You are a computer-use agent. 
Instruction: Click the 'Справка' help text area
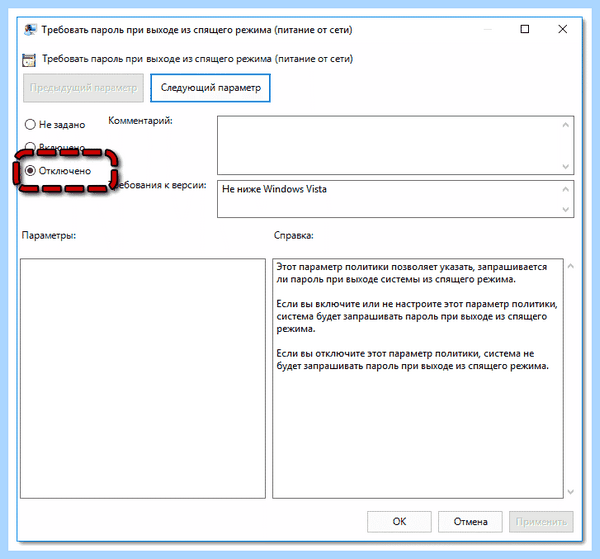click(x=418, y=378)
